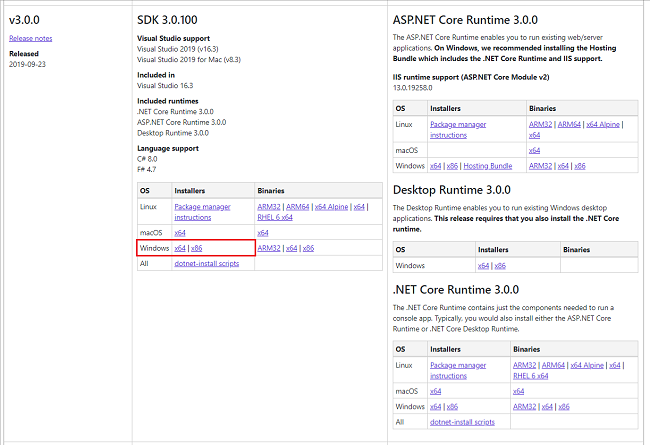This screenshot has width=650, height=445.
Task: Open ASP.NET Core Linux Package manager instructions
Action: pos(458,124)
